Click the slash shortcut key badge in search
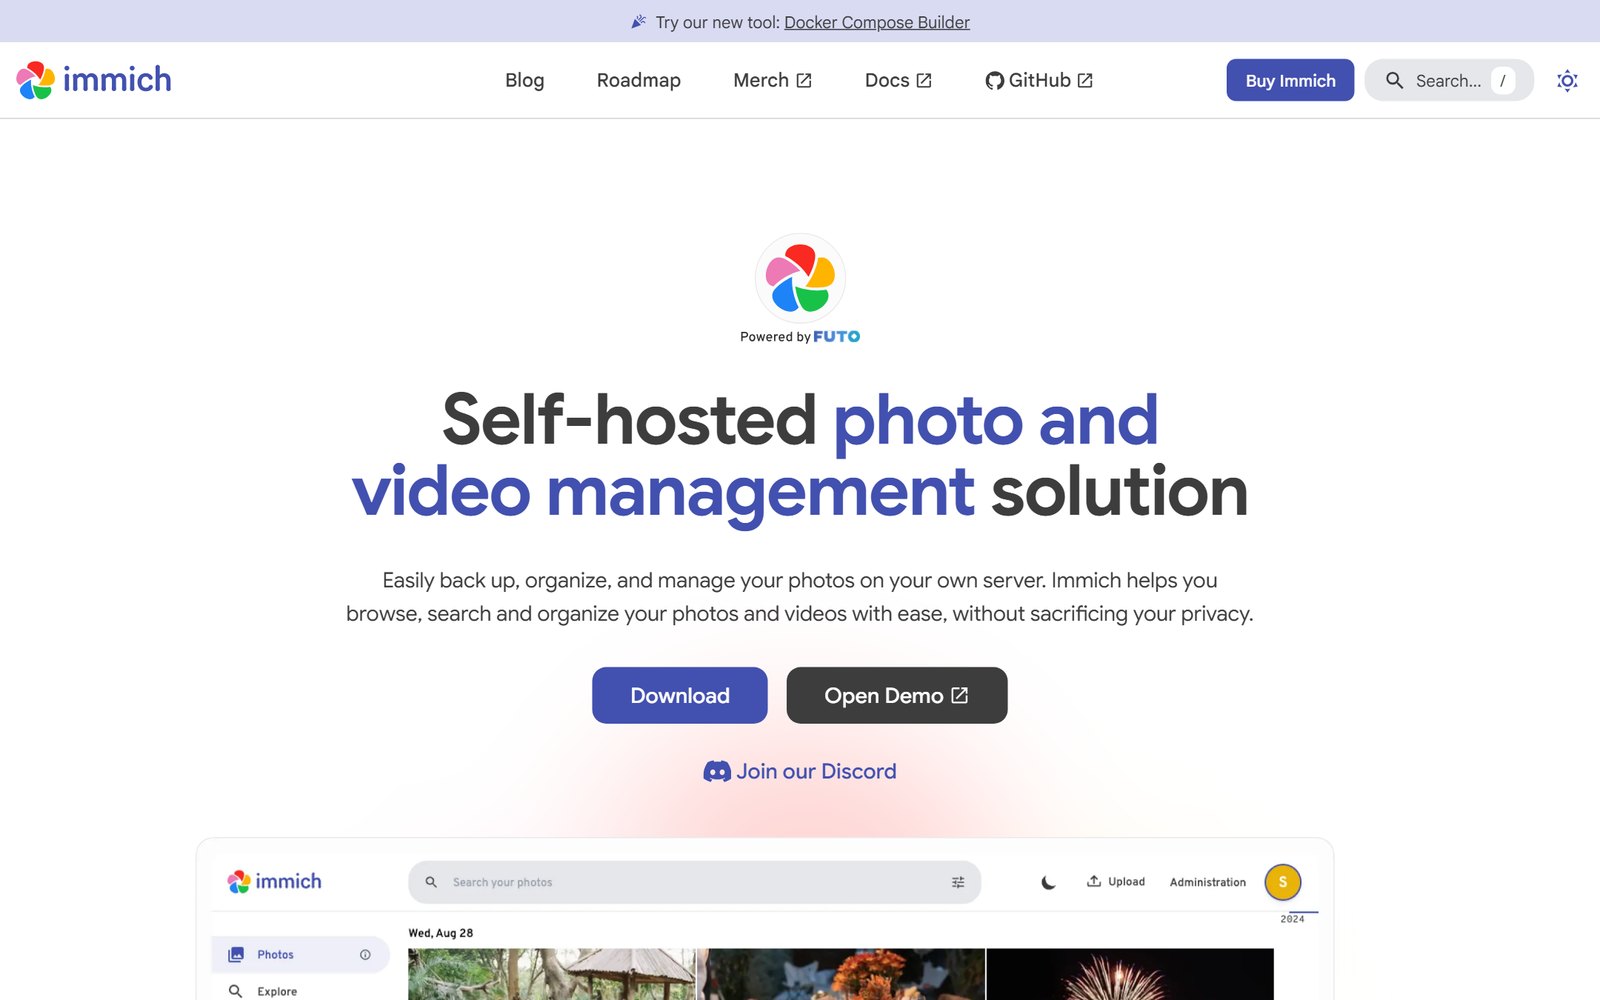1600x1000 pixels. (1503, 80)
